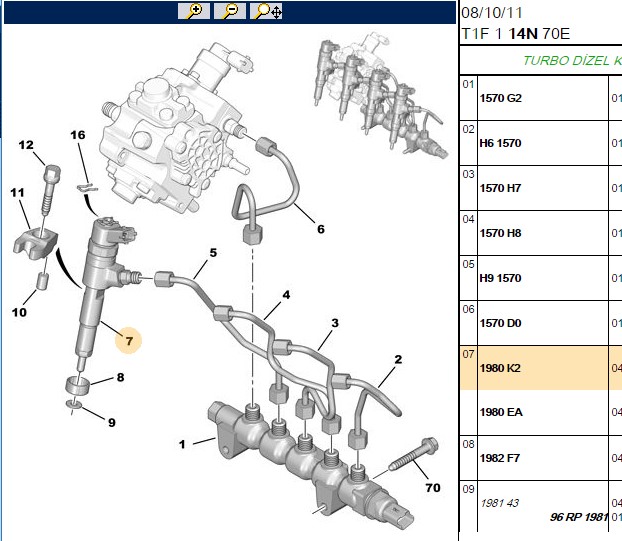Click the T1F 1 14N 70E code
The height and width of the screenshot is (541, 622).
click(x=515, y=34)
